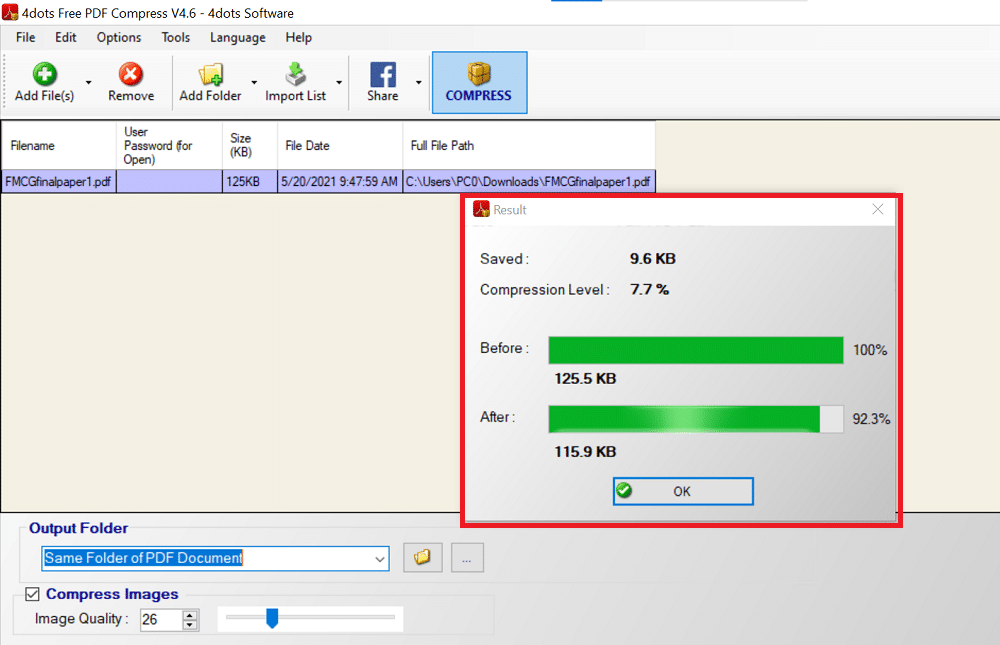Click the Add Folder icon
Viewport: 1000px width, 645px height.
point(210,75)
